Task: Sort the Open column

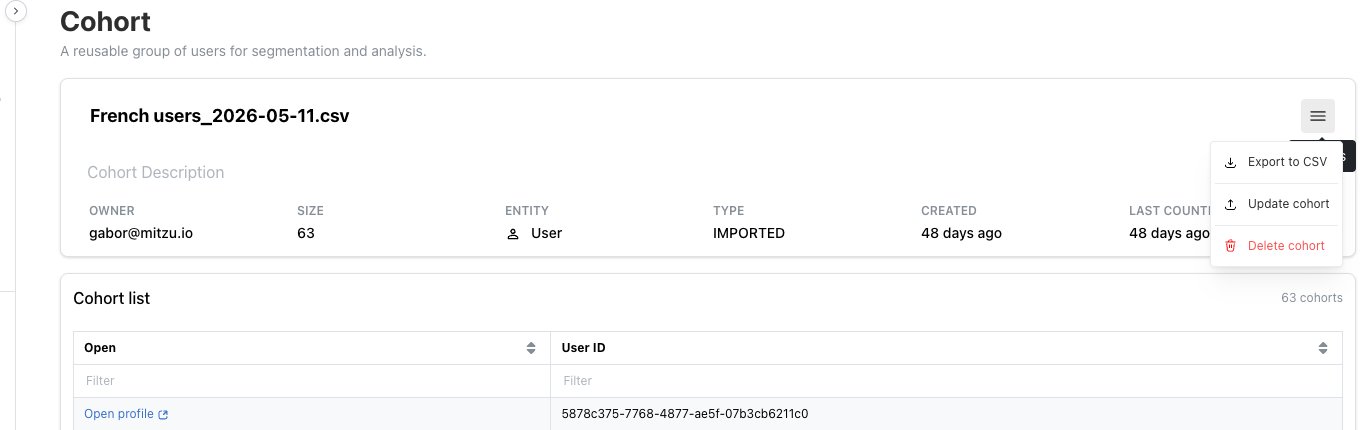Action: [x=531, y=348]
